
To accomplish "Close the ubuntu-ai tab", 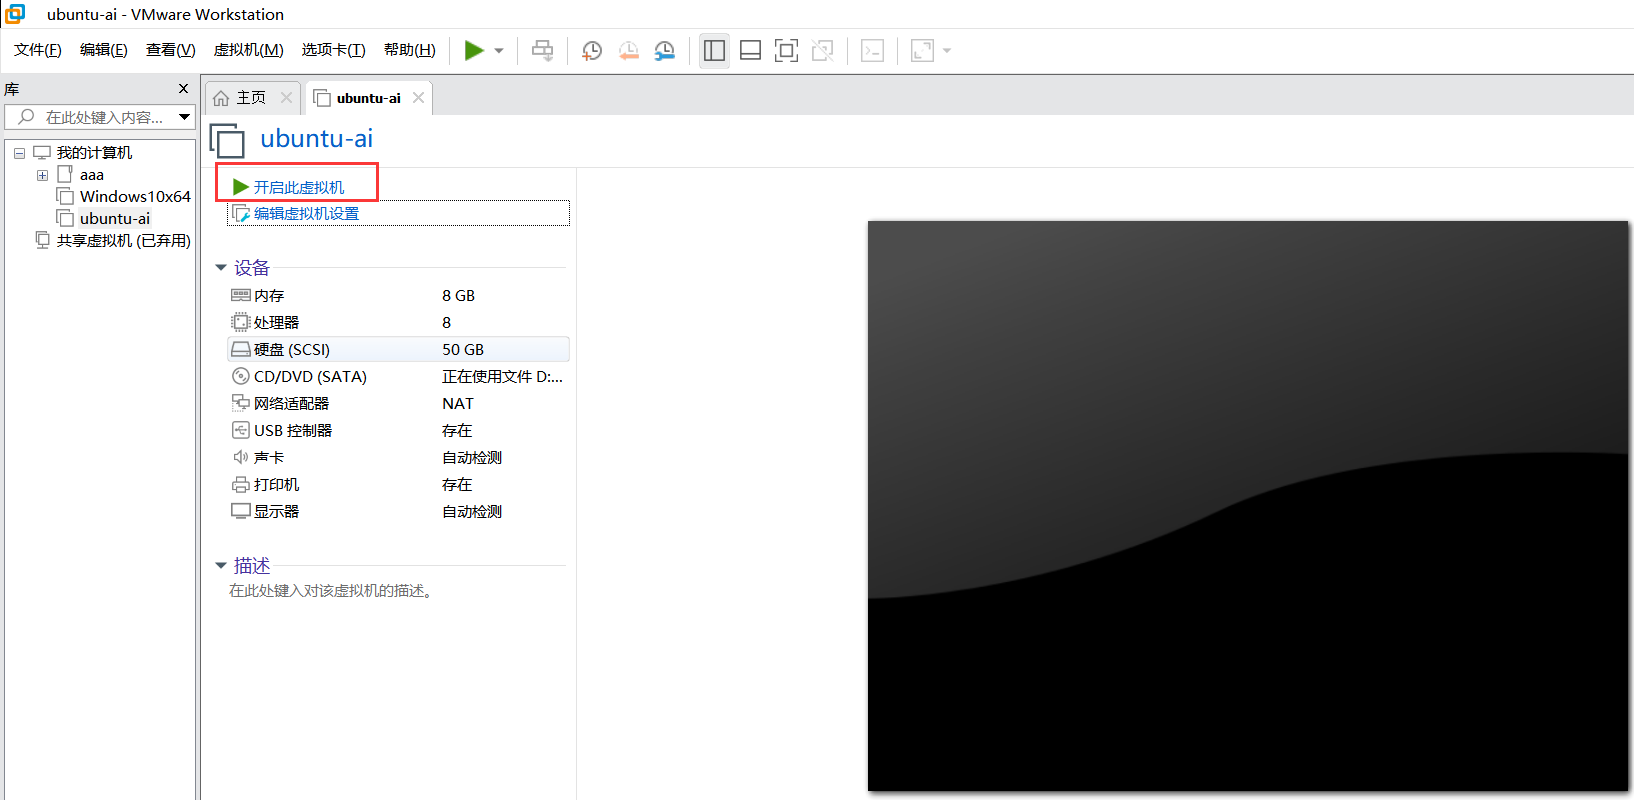I will [418, 97].
